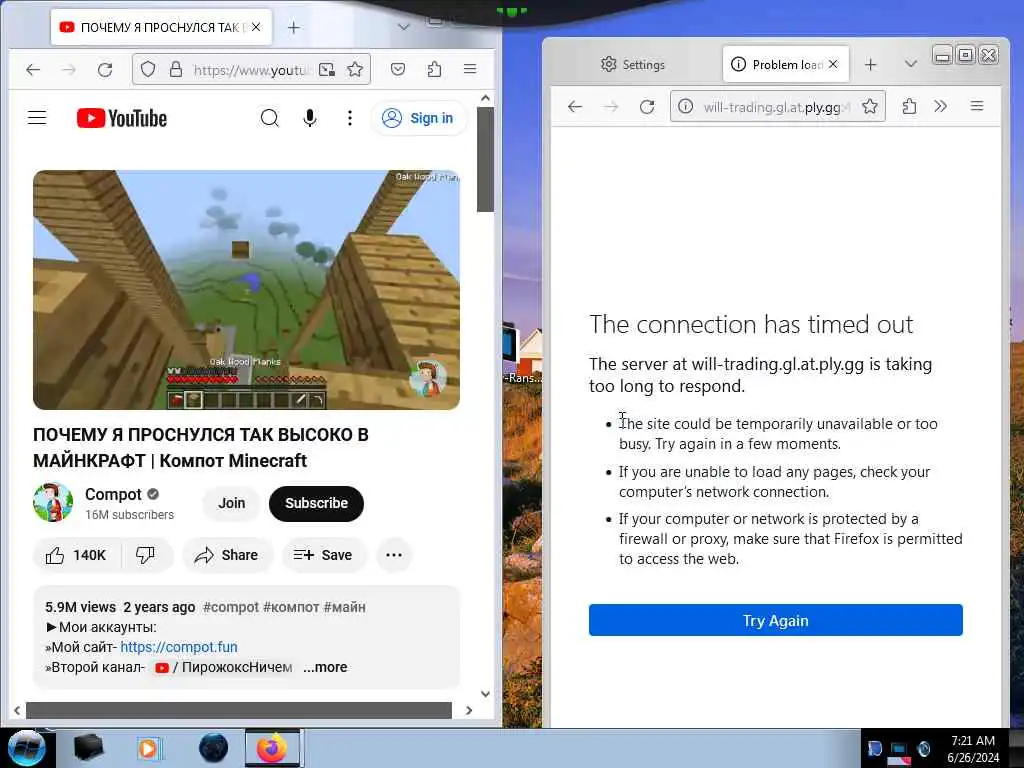Start voice search with microphone icon
The width and height of the screenshot is (1024, 768).
(310, 118)
